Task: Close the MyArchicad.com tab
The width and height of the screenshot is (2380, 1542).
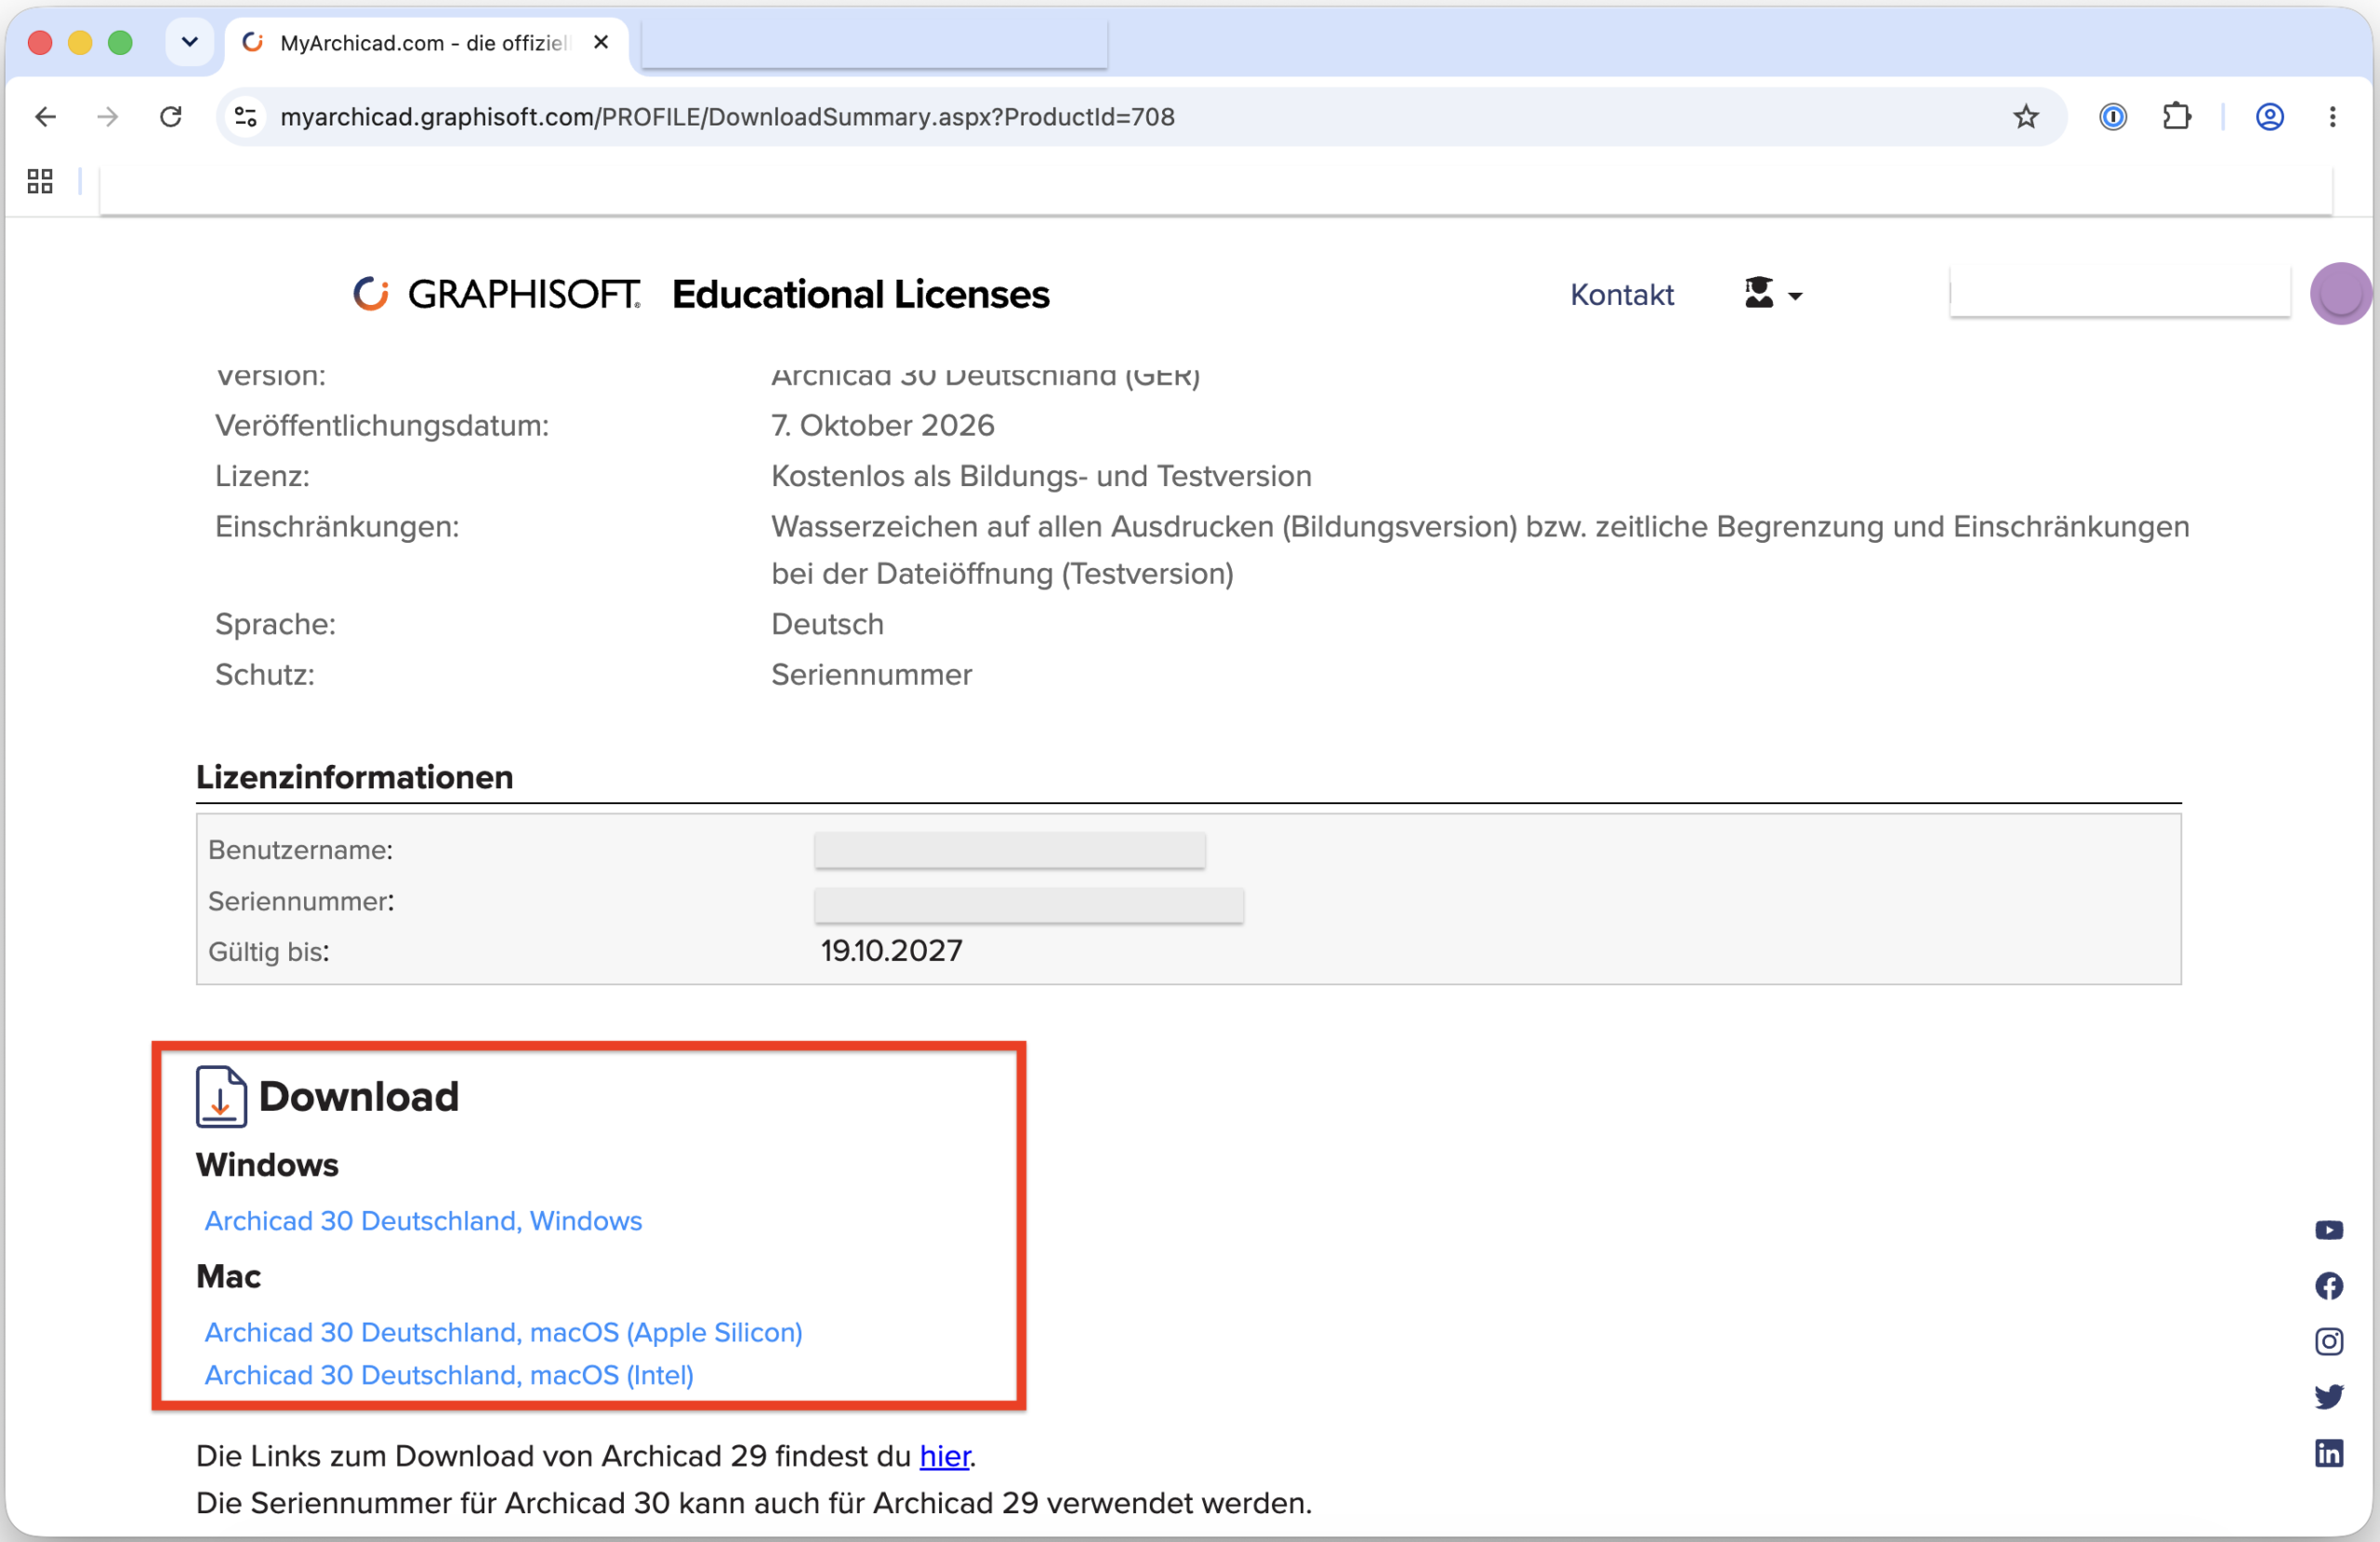Action: [x=600, y=42]
